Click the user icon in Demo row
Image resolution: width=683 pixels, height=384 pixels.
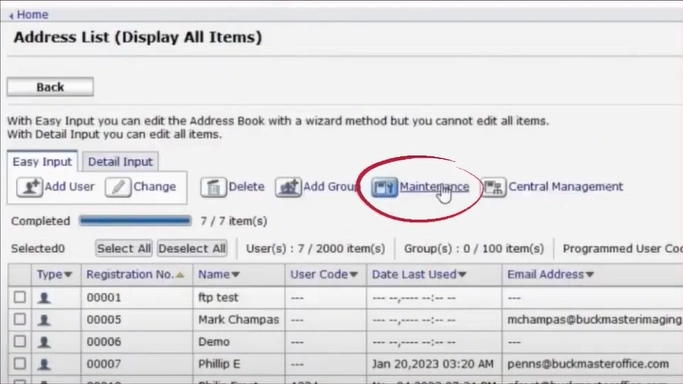[44, 342]
